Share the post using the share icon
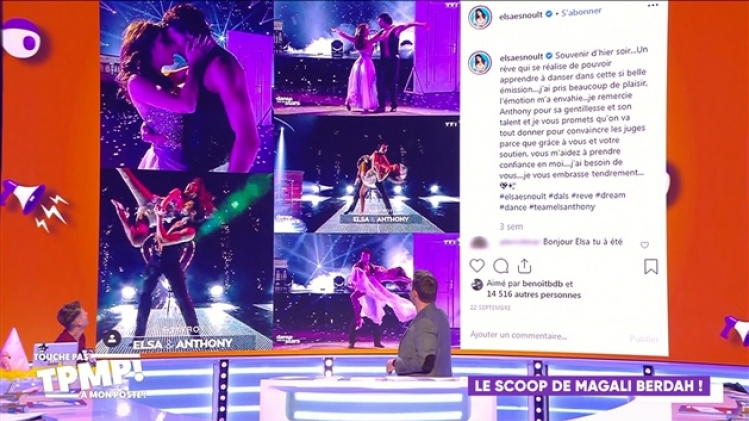749x421 pixels. tap(524, 266)
